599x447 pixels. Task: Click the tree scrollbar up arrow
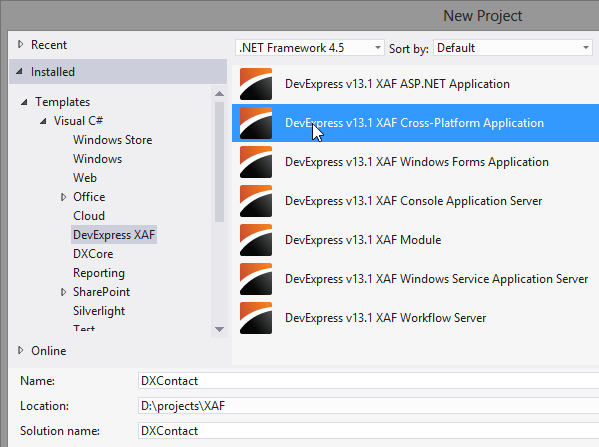[x=219, y=94]
